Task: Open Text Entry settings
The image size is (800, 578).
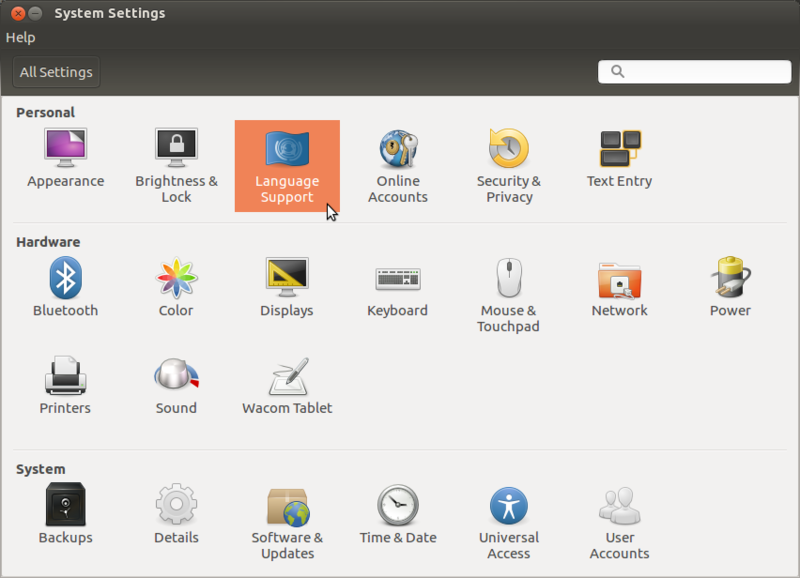Action: tap(619, 159)
